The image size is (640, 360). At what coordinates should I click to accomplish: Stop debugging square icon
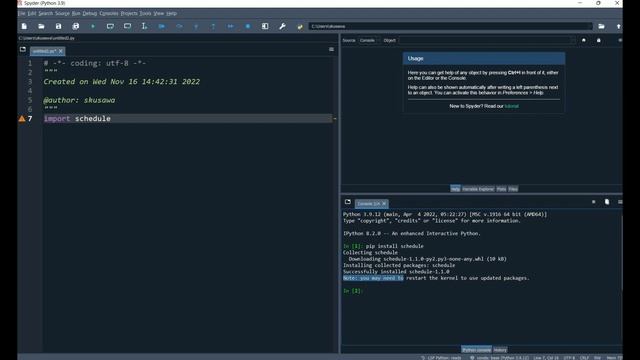click(x=248, y=26)
